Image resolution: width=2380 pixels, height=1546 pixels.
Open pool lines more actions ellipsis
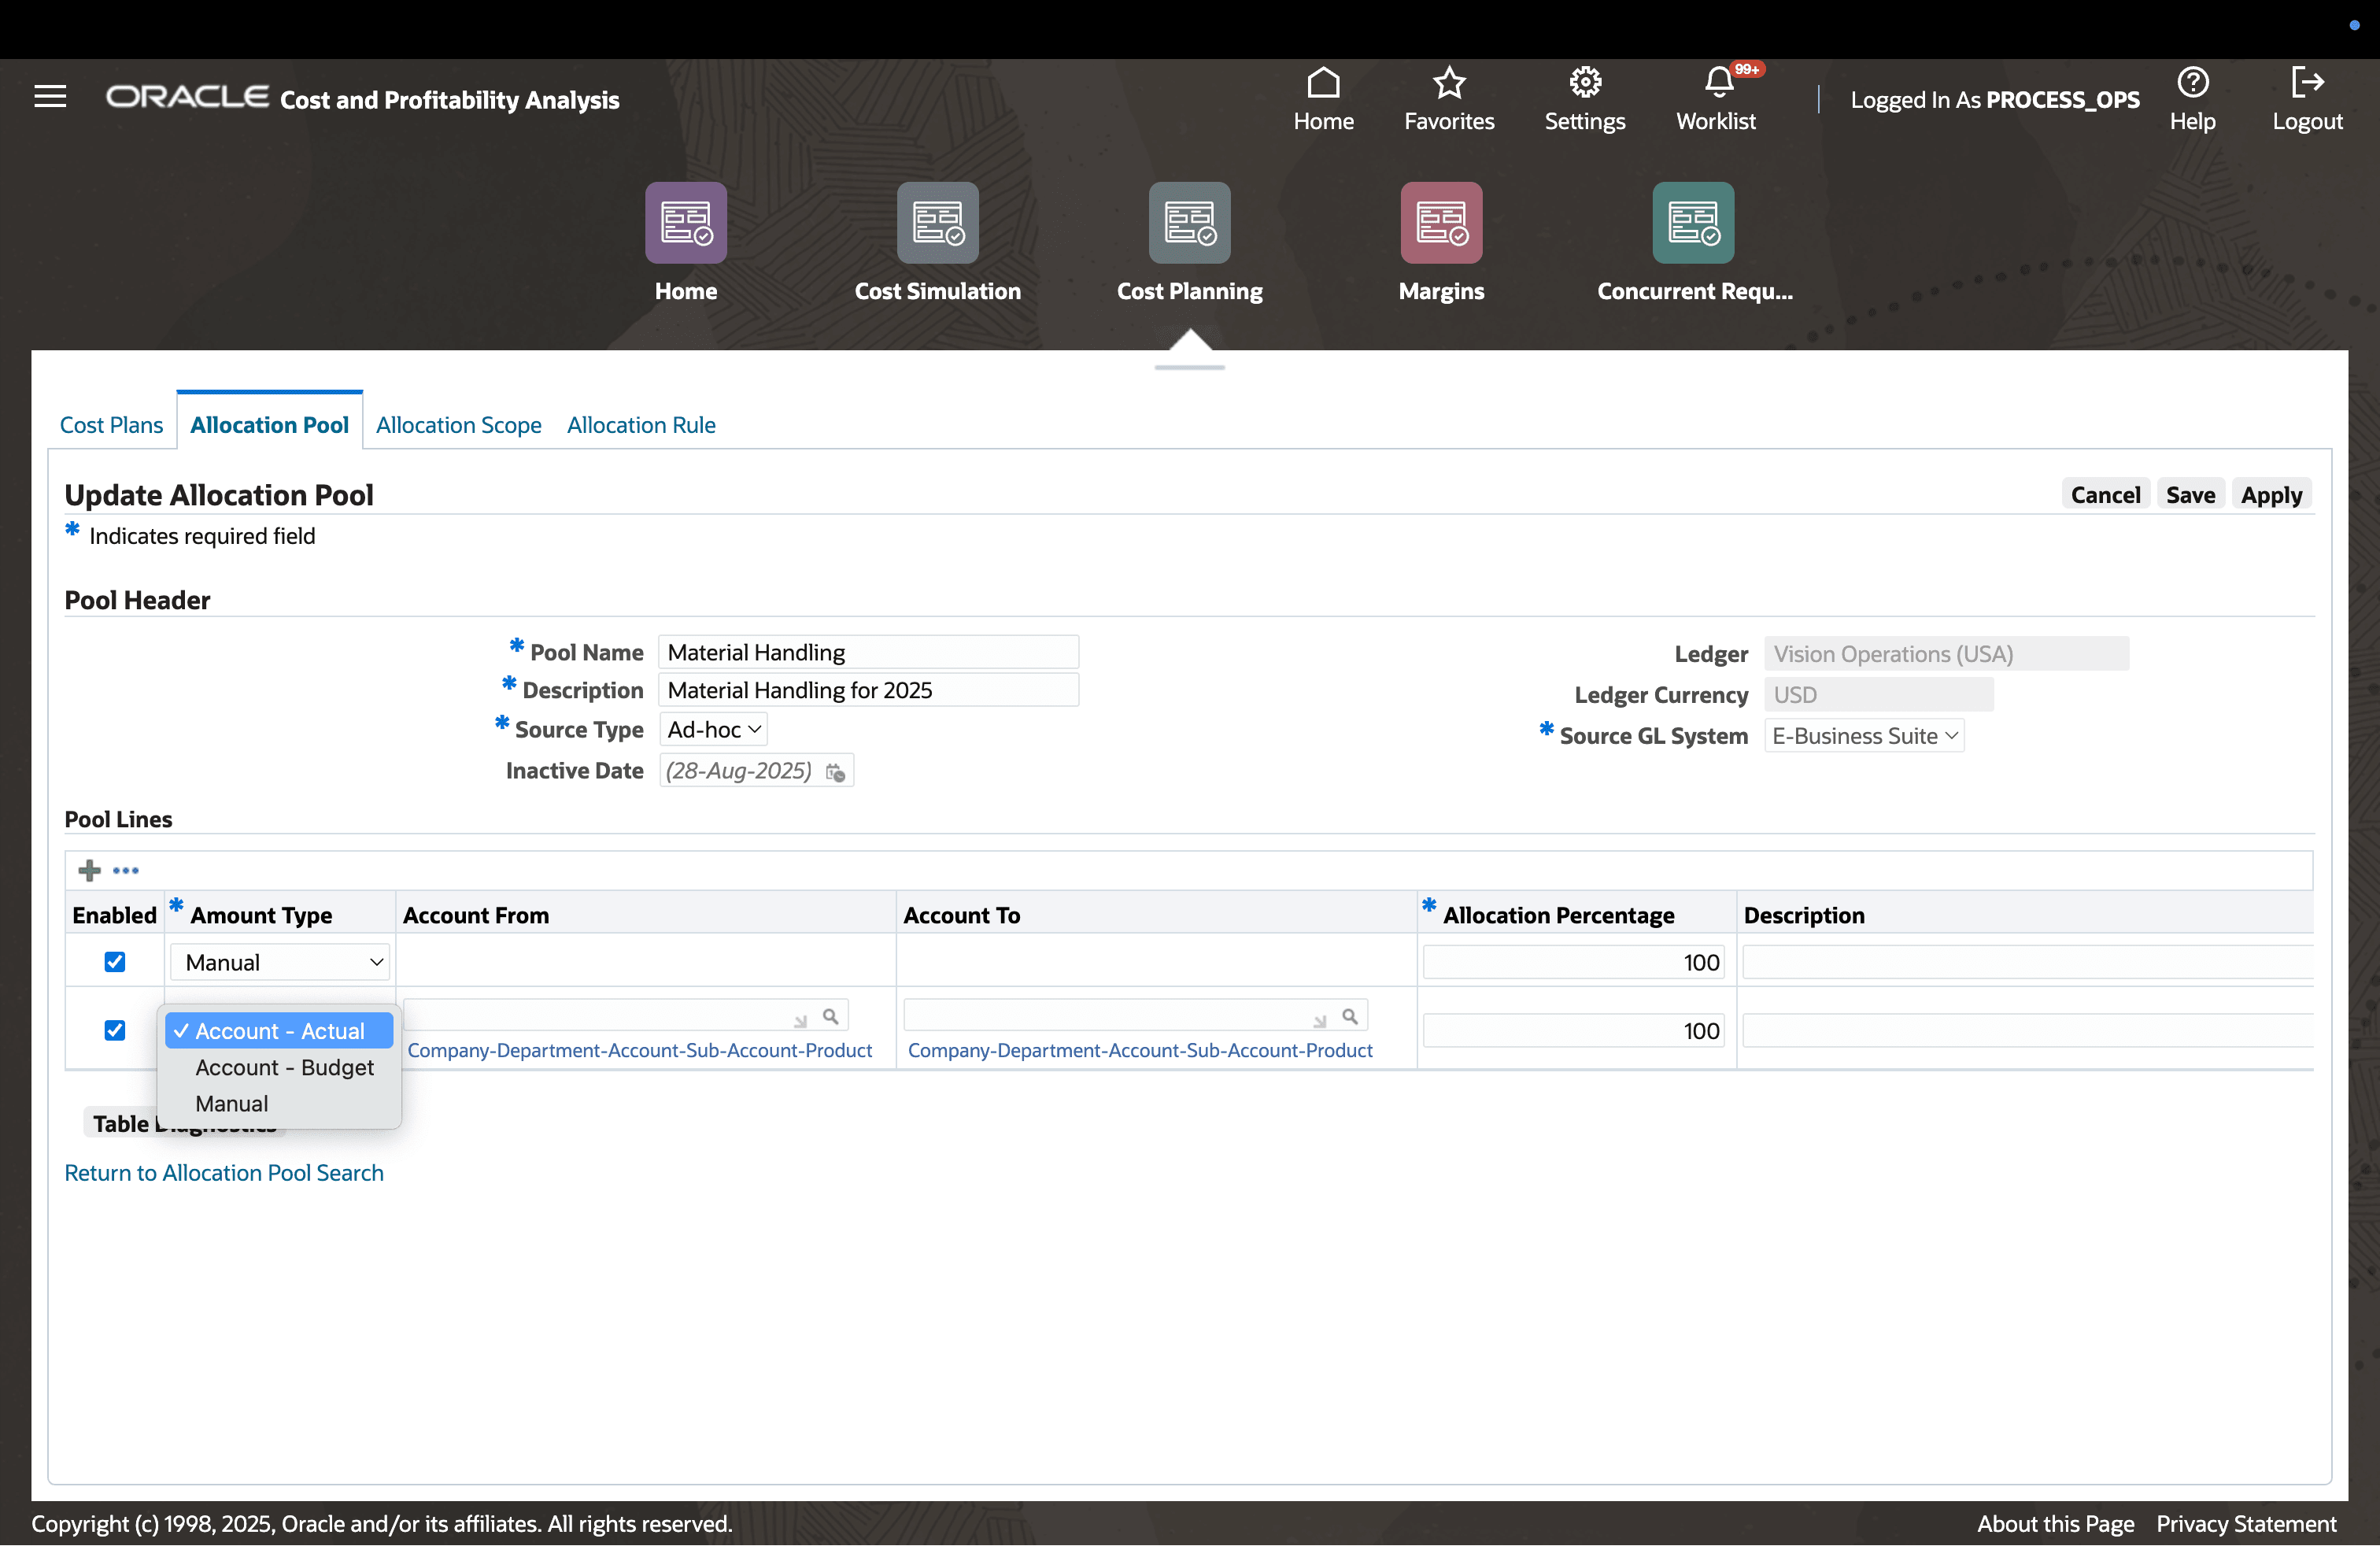(126, 870)
